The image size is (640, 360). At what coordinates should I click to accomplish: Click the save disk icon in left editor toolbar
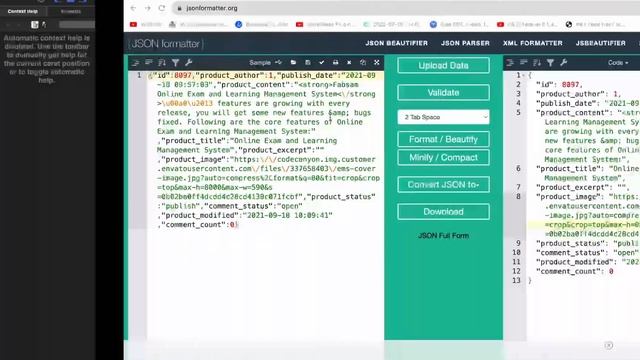[x=308, y=62]
